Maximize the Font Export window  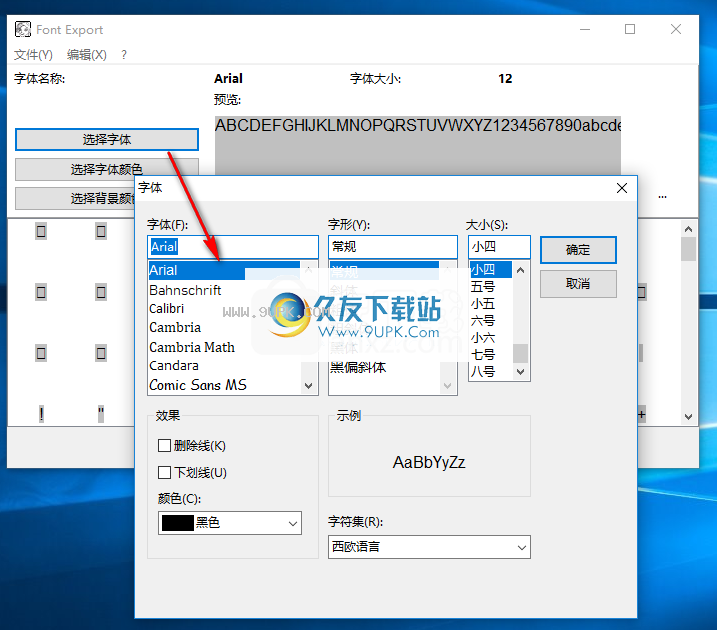[x=630, y=29]
